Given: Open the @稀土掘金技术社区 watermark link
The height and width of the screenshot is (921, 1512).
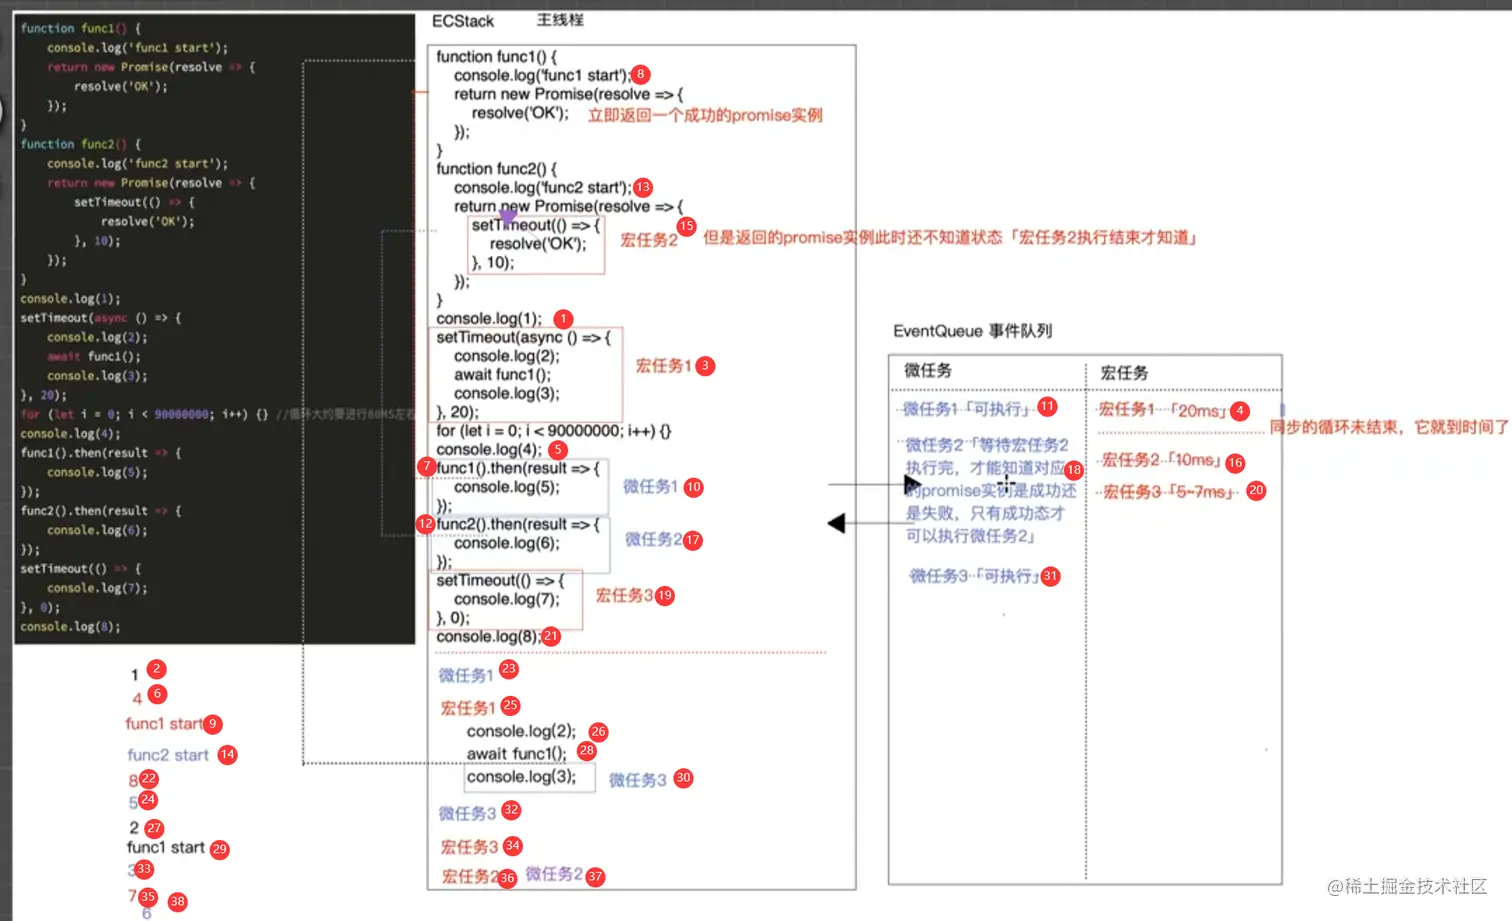Looking at the screenshot, I should click(x=1408, y=887).
